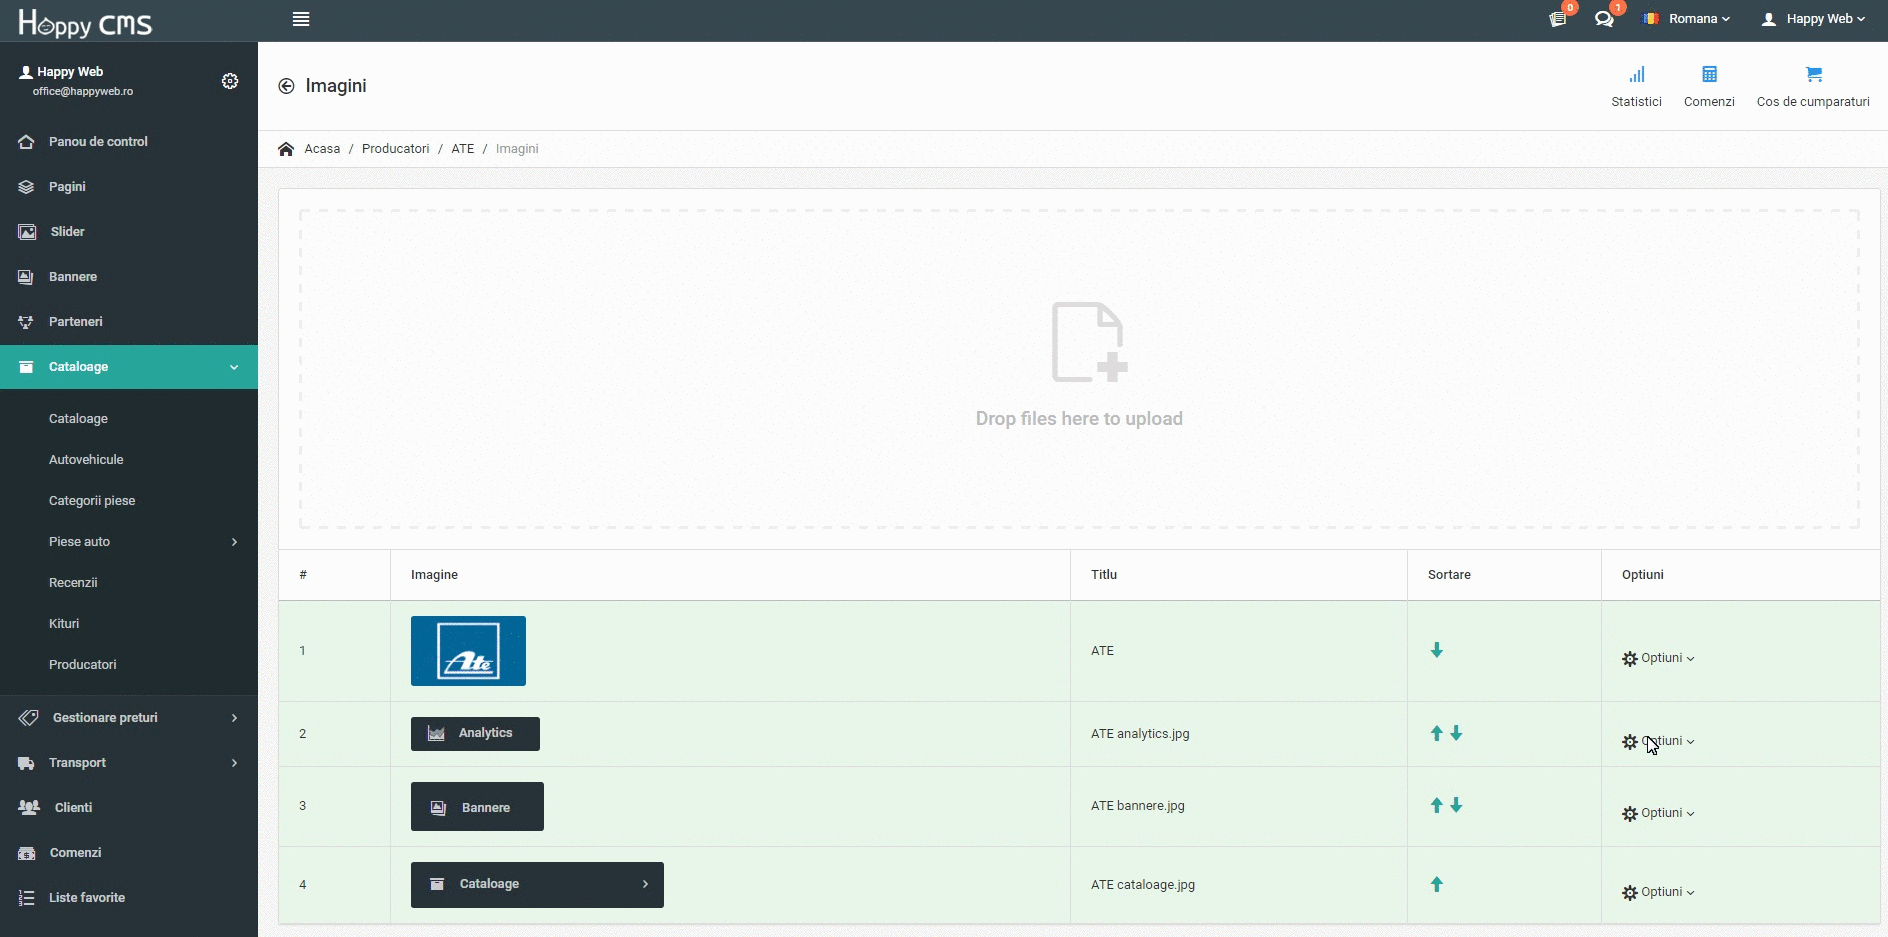Open Optiuni dropdown for ATE row
Screen dimensions: 1888x937
(x=1658, y=658)
